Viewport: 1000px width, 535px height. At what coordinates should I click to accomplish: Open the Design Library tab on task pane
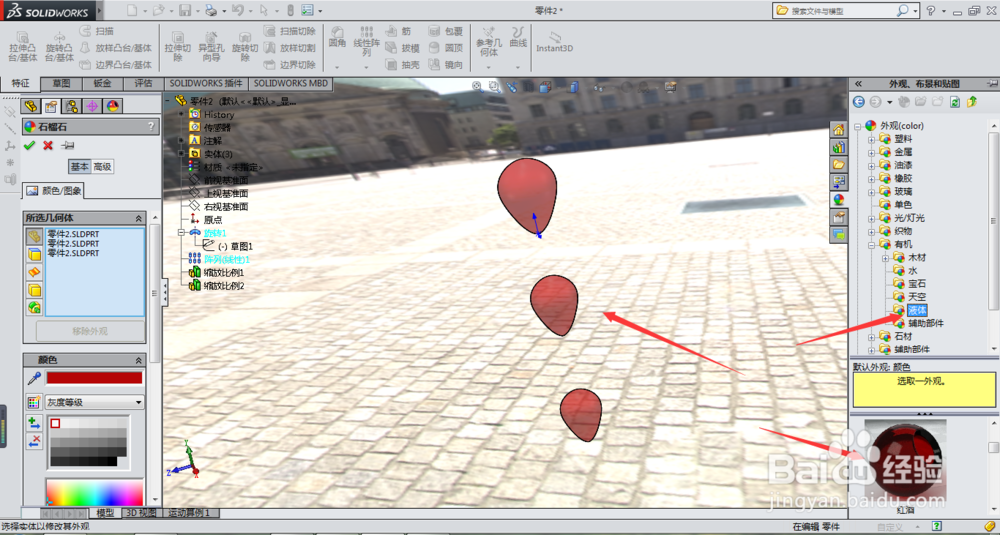(839, 147)
